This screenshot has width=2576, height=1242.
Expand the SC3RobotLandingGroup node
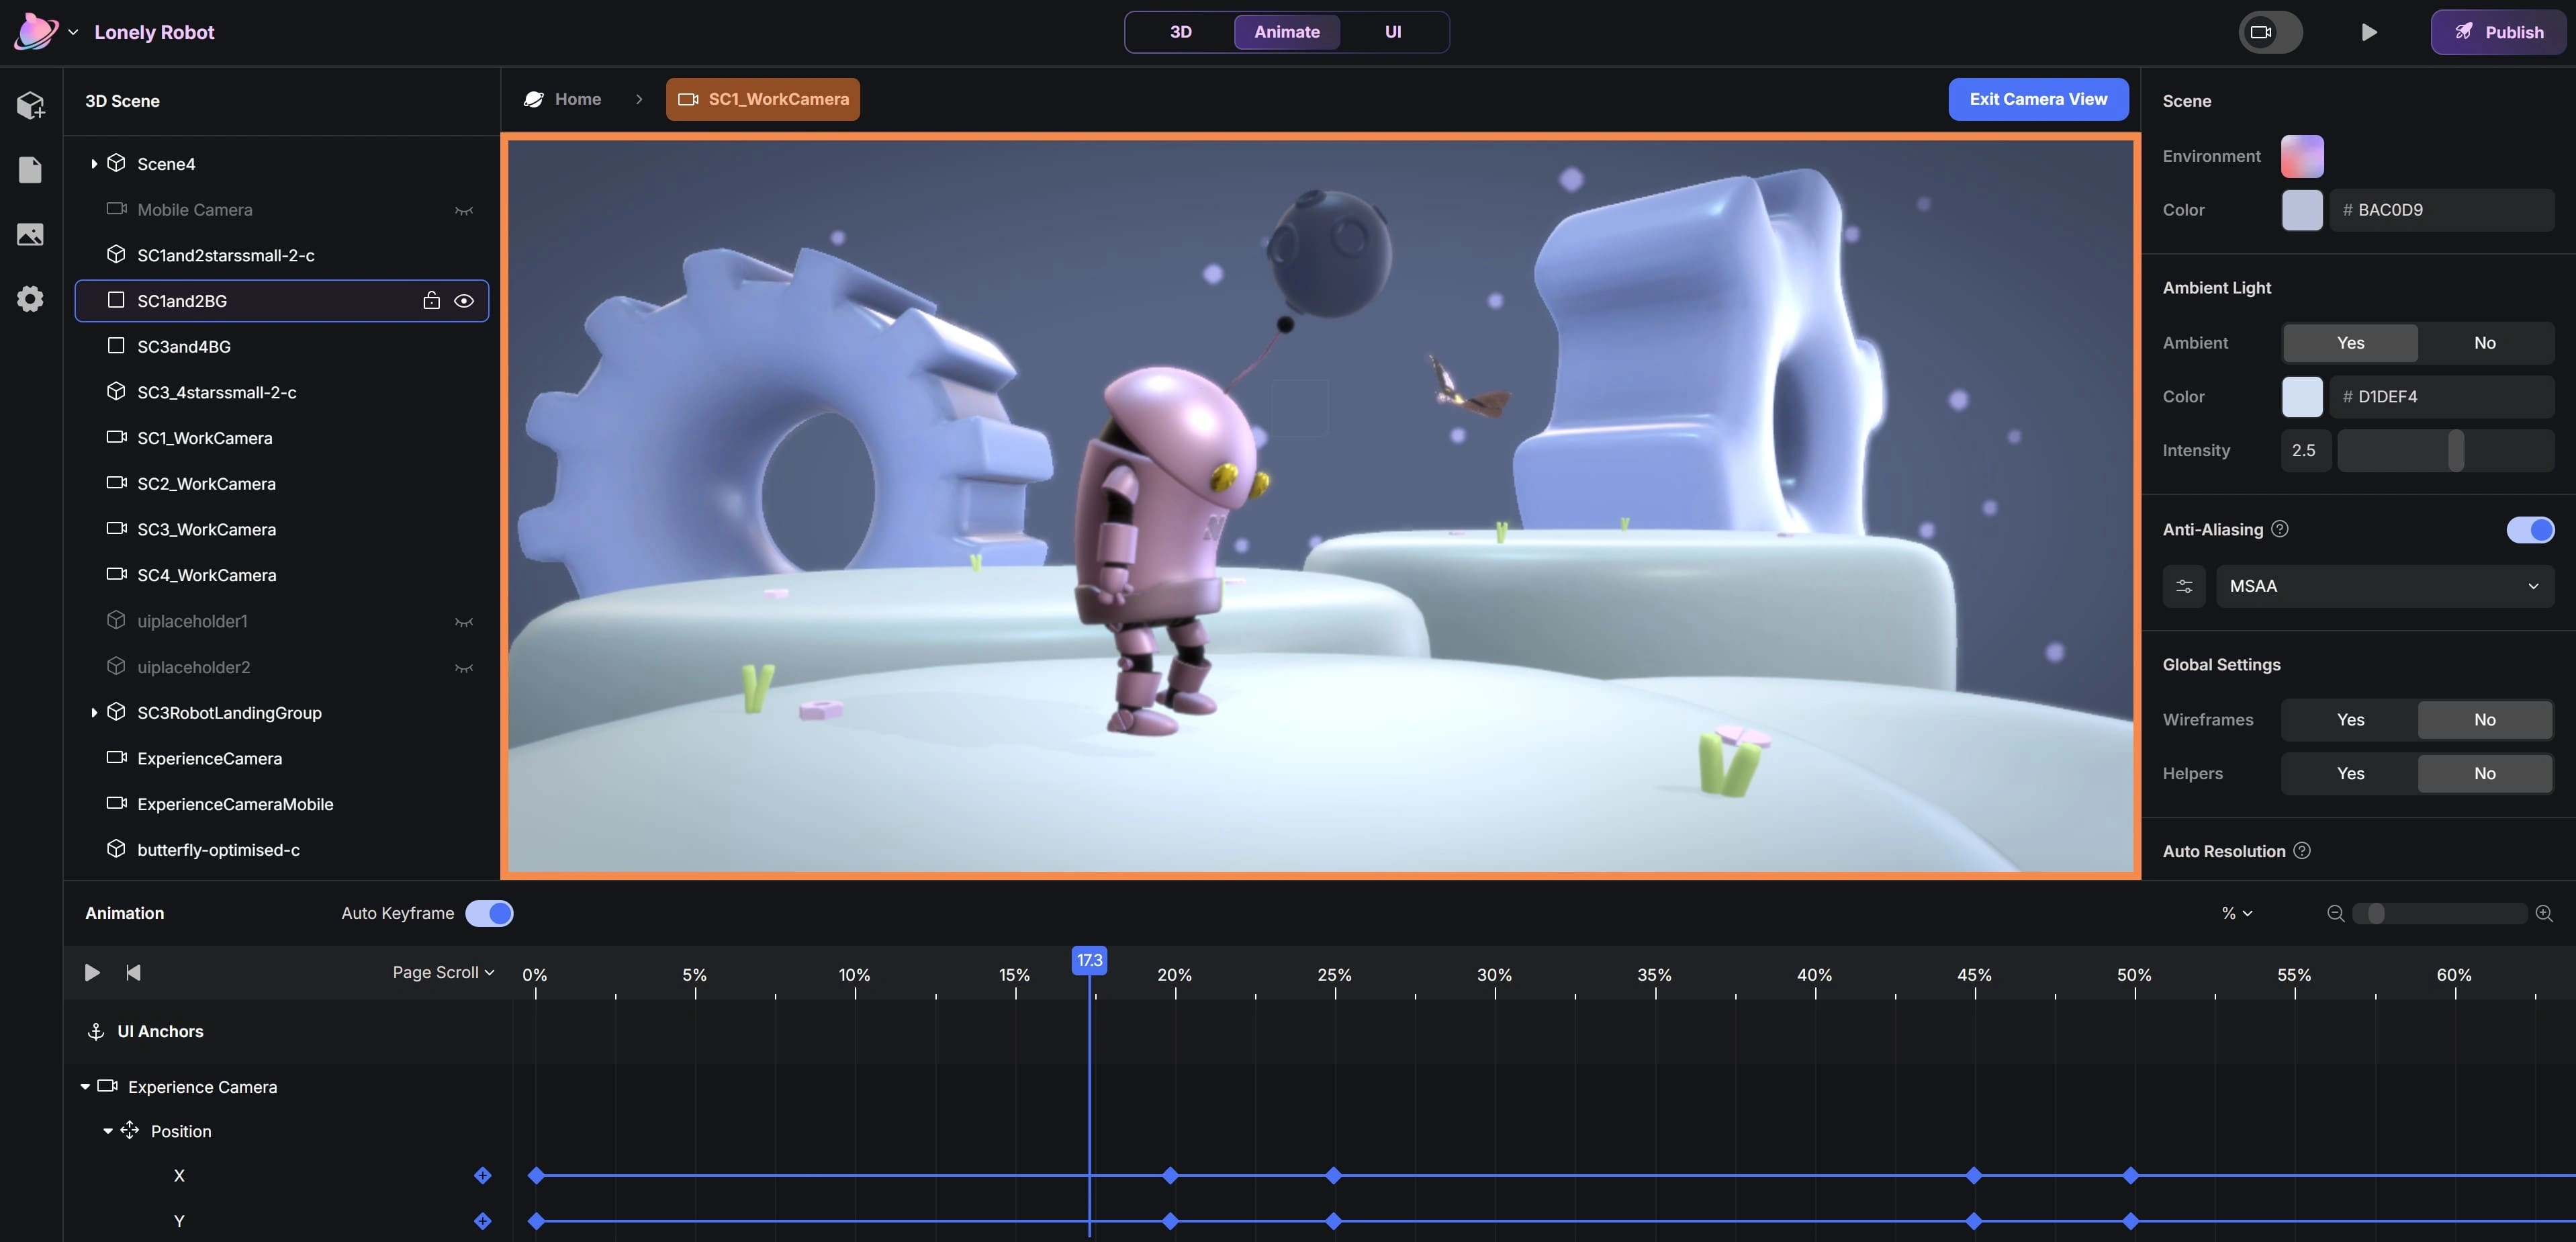pos(94,712)
